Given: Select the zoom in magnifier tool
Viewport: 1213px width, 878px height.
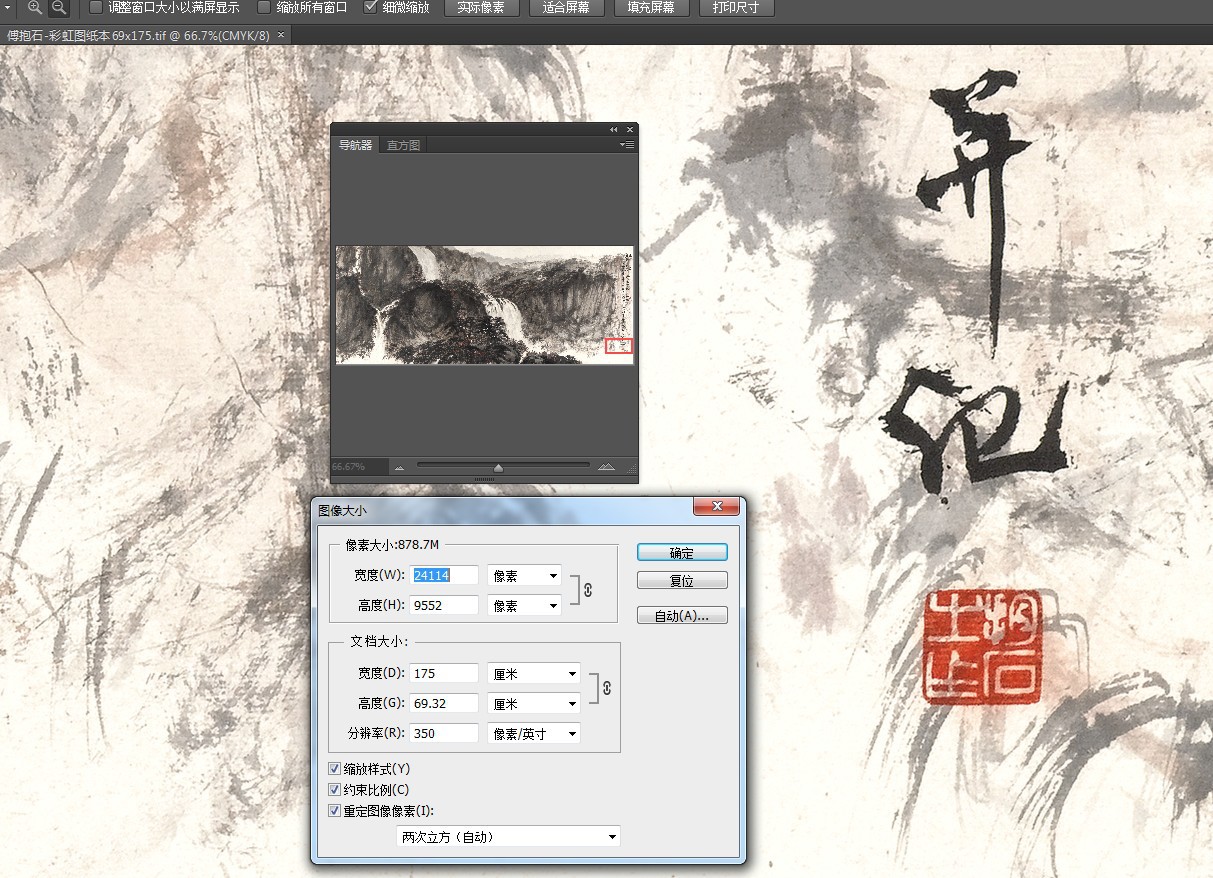Looking at the screenshot, I should [x=35, y=8].
